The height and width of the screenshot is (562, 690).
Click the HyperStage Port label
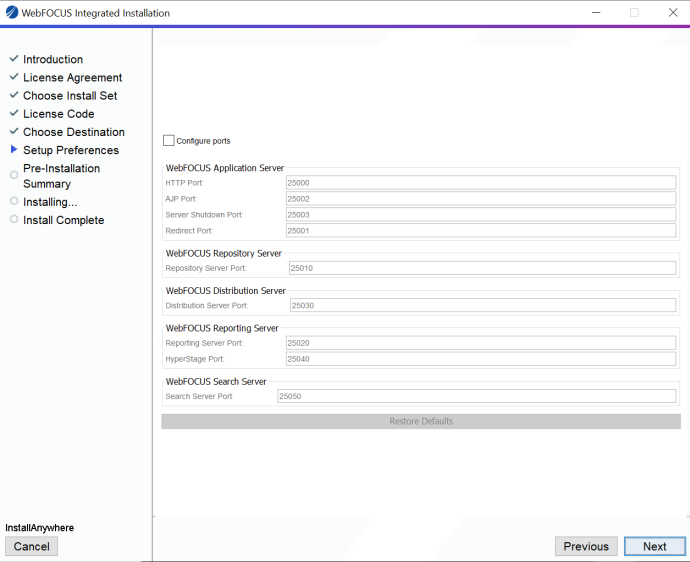tap(195, 359)
